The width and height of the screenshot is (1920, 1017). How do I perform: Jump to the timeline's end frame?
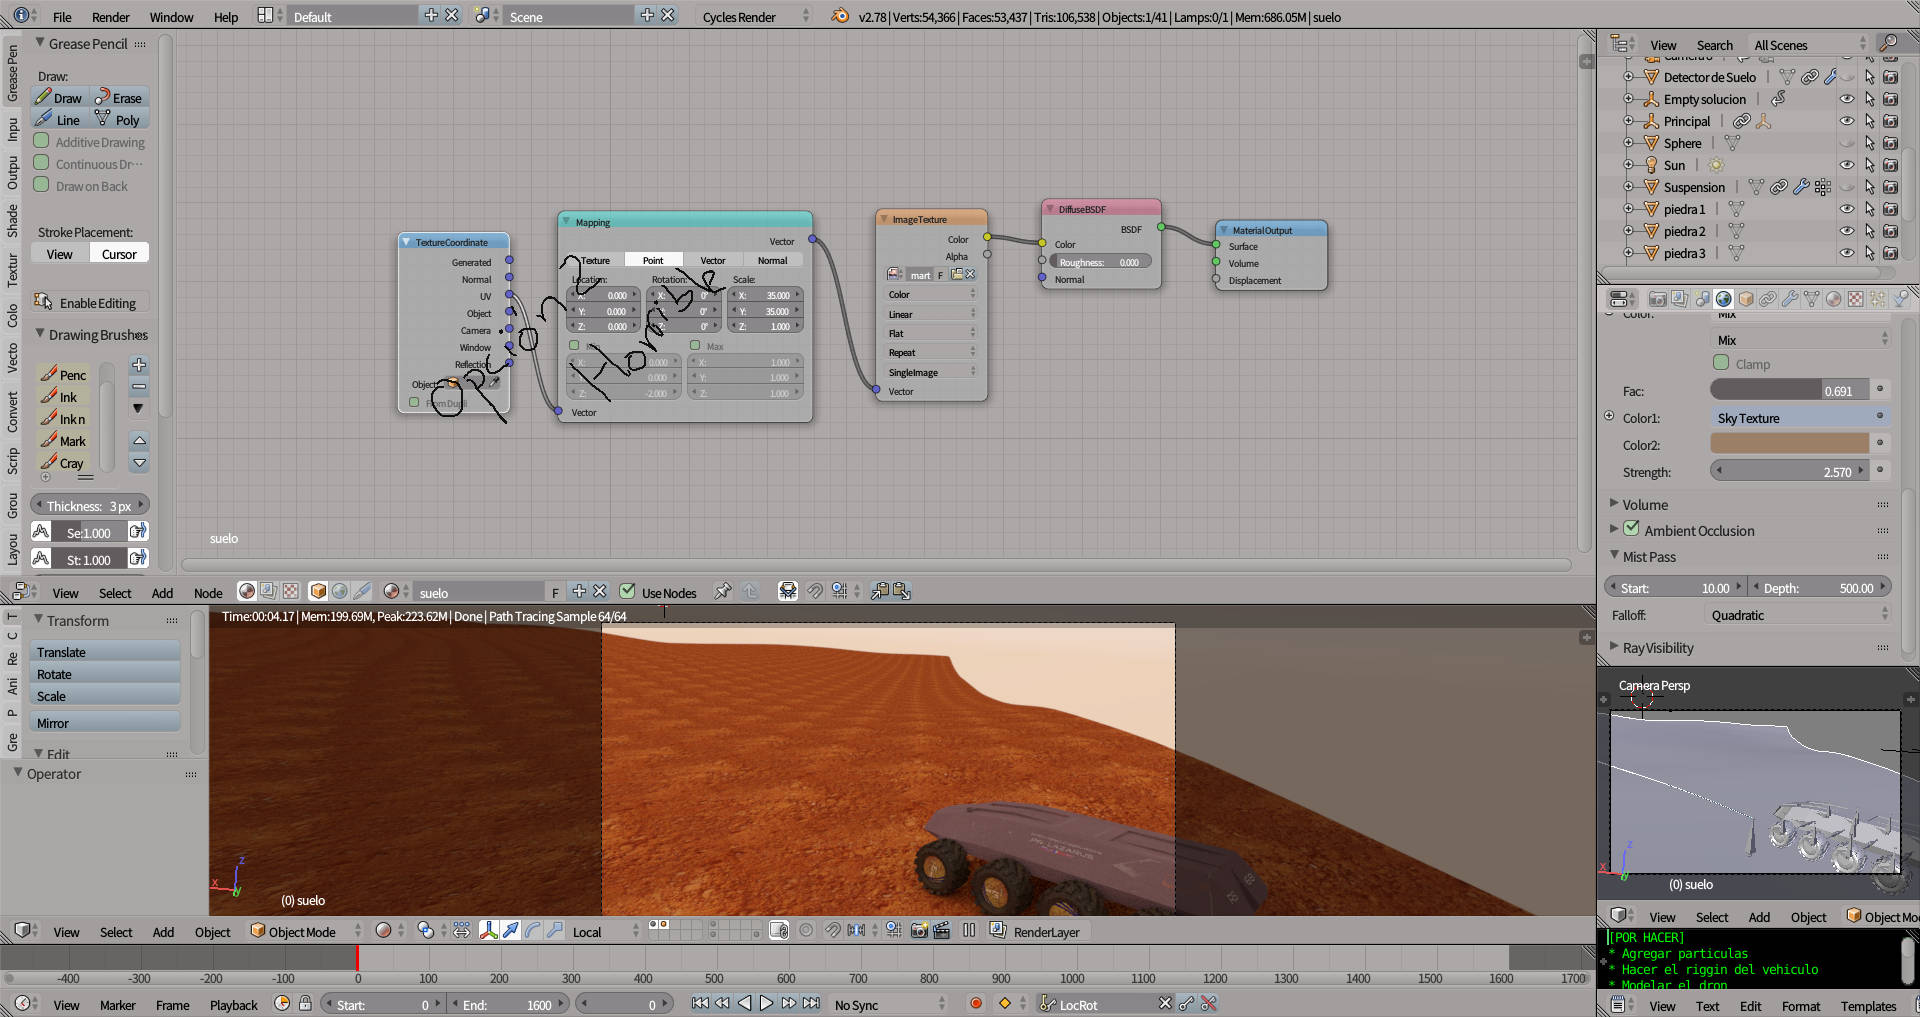tap(811, 1003)
